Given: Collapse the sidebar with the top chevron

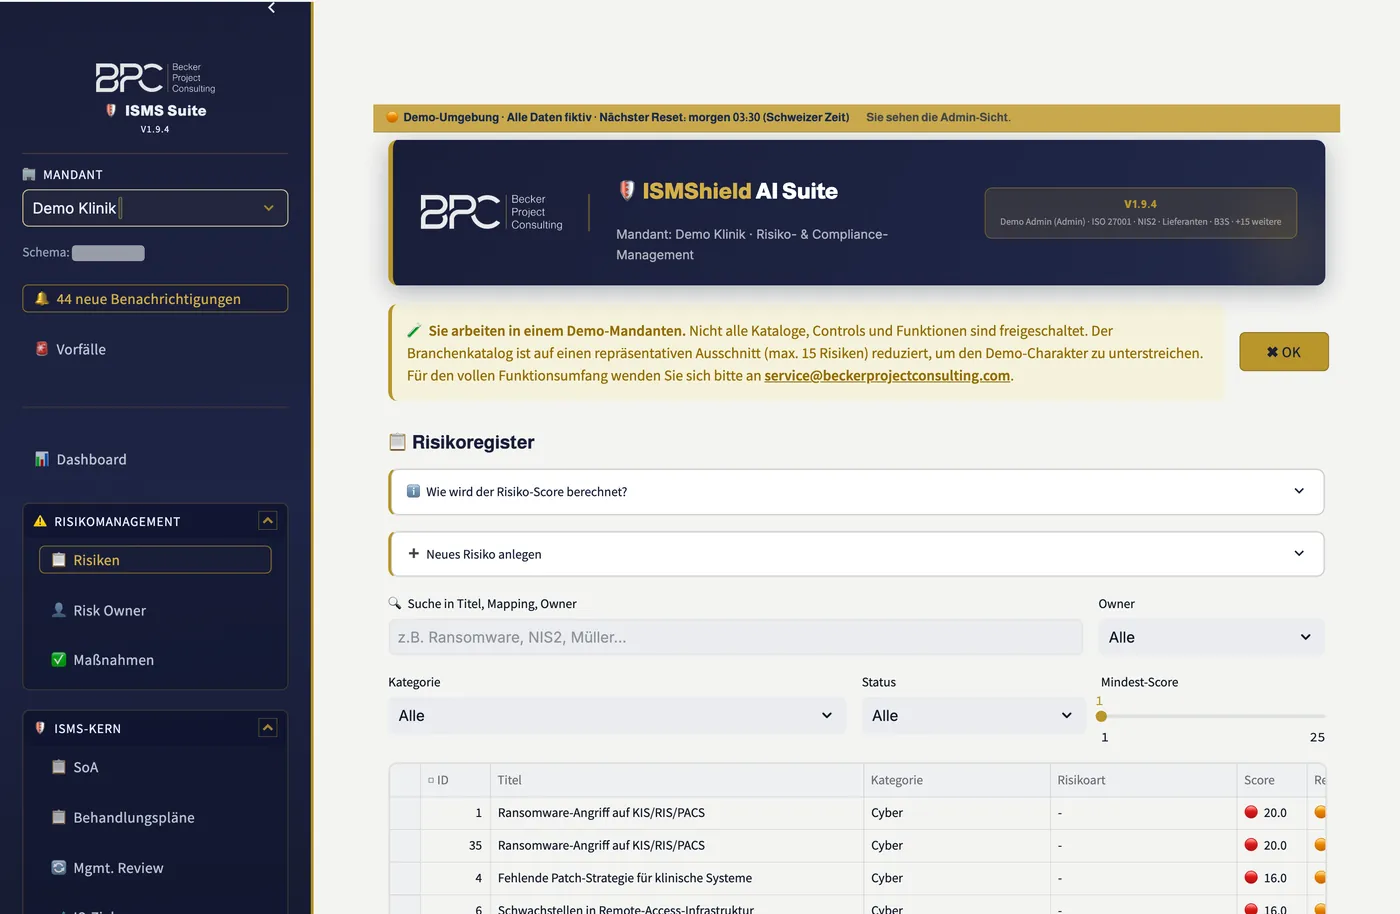Looking at the screenshot, I should click(x=271, y=8).
